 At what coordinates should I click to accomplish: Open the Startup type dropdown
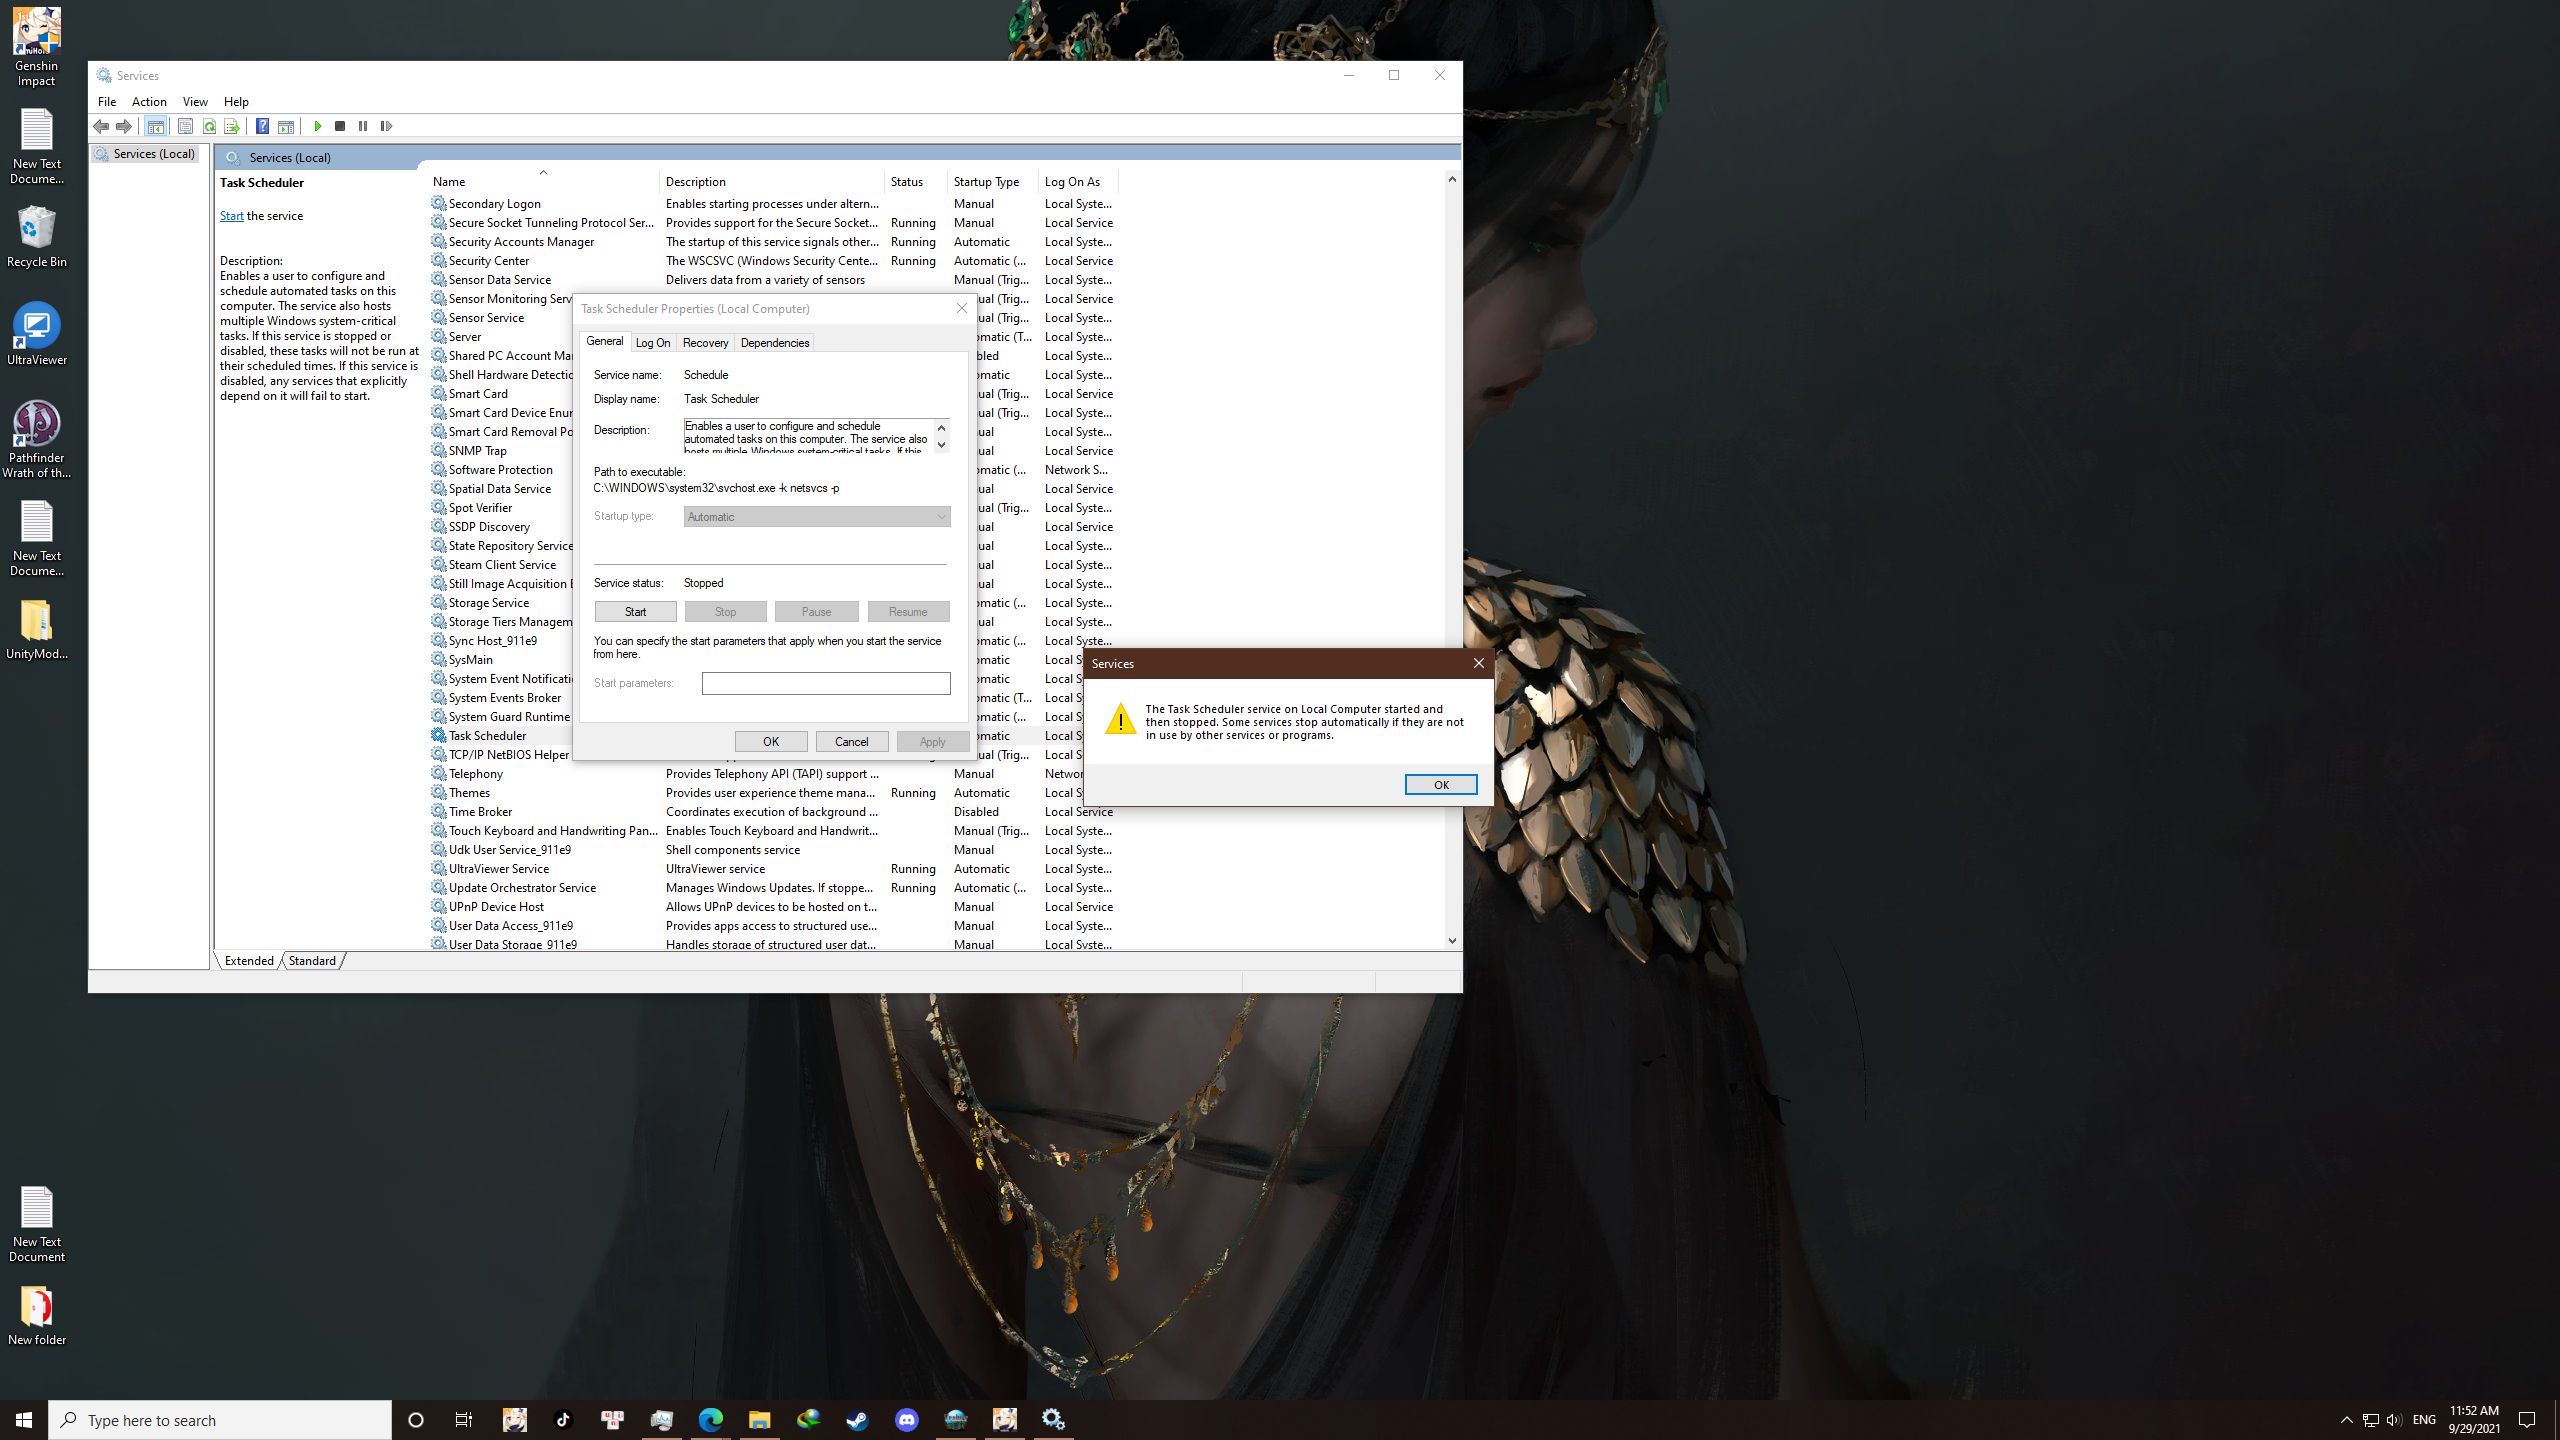(939, 516)
